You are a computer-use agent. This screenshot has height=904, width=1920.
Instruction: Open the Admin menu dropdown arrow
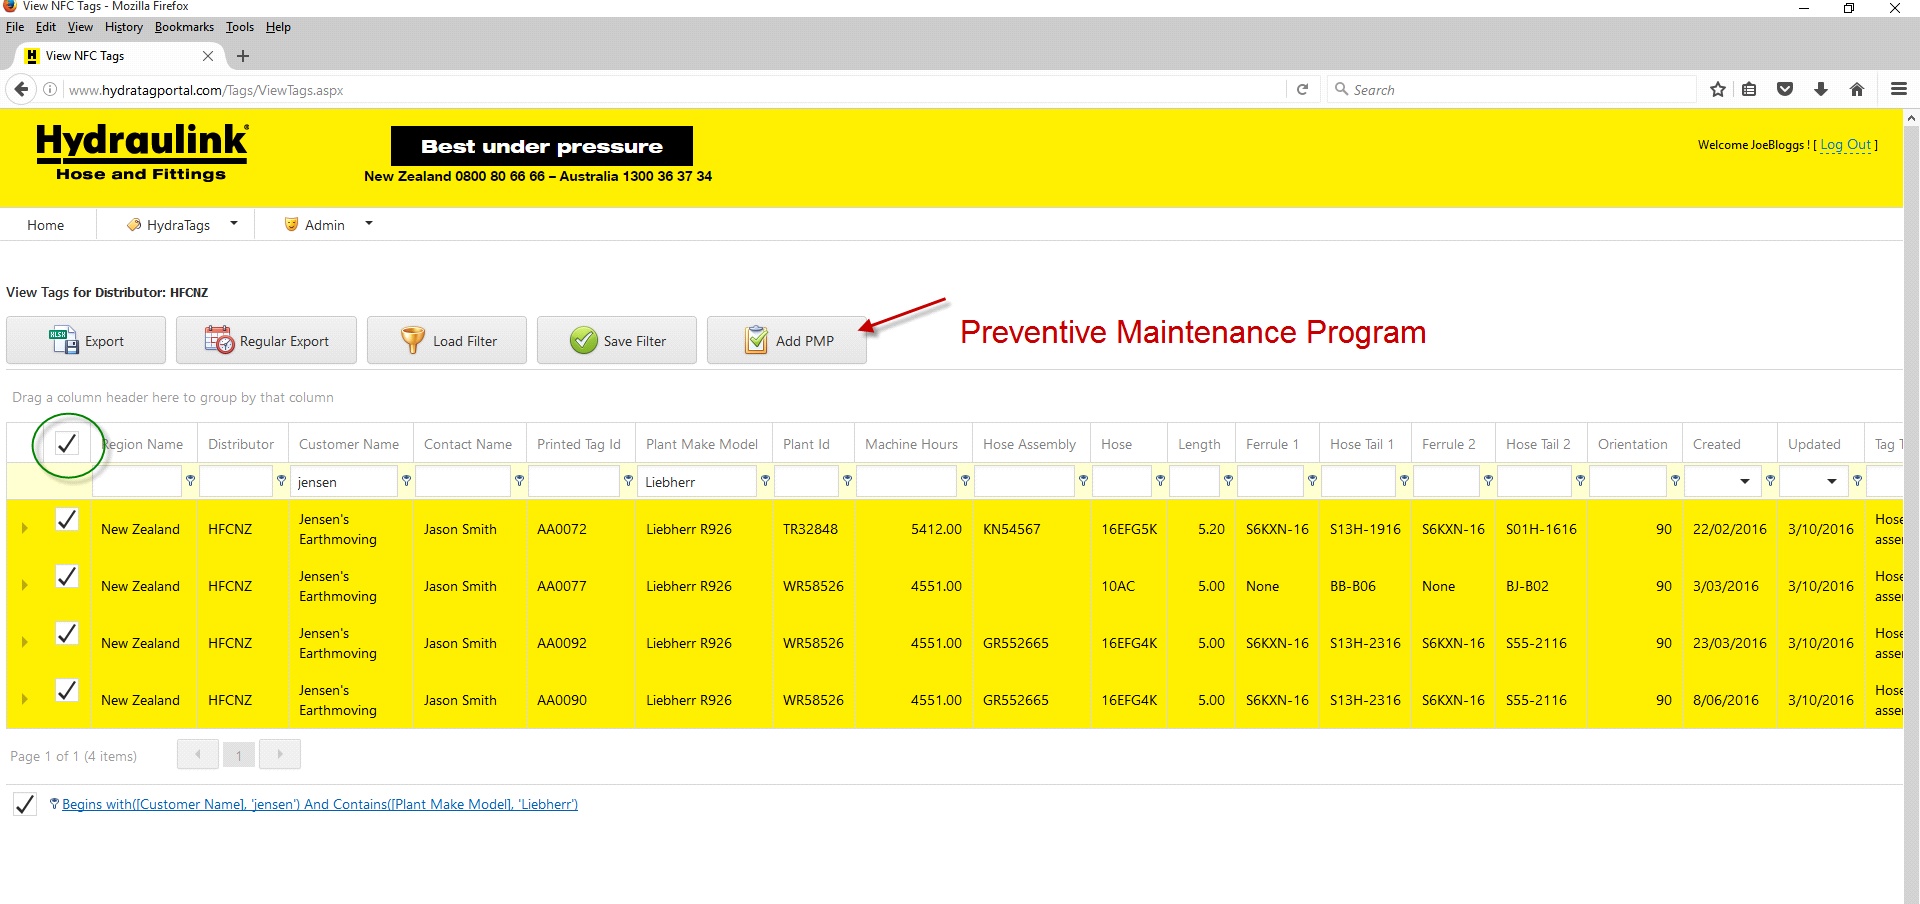[x=369, y=224]
